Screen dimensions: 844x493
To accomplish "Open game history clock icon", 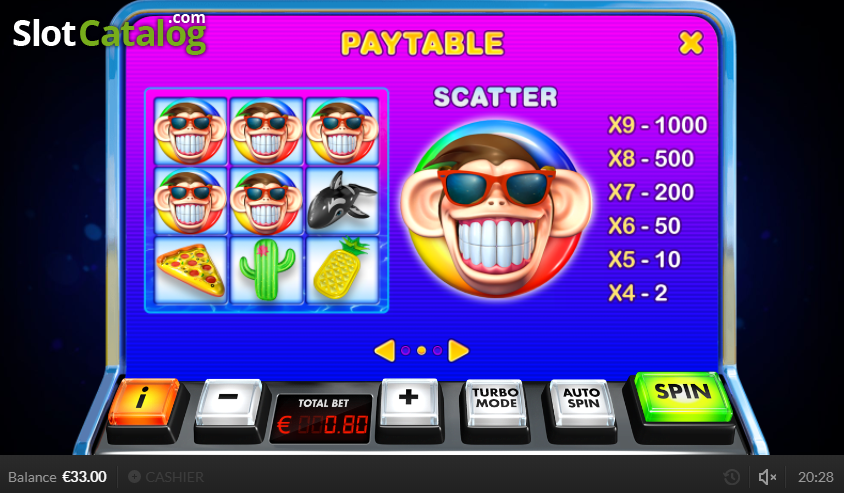I will [x=732, y=477].
